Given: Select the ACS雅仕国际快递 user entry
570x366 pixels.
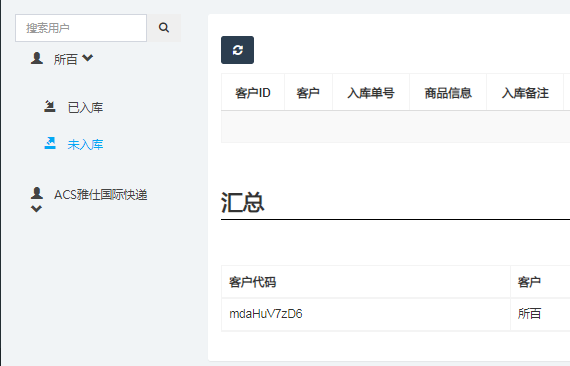Looking at the screenshot, I should click(x=101, y=195).
